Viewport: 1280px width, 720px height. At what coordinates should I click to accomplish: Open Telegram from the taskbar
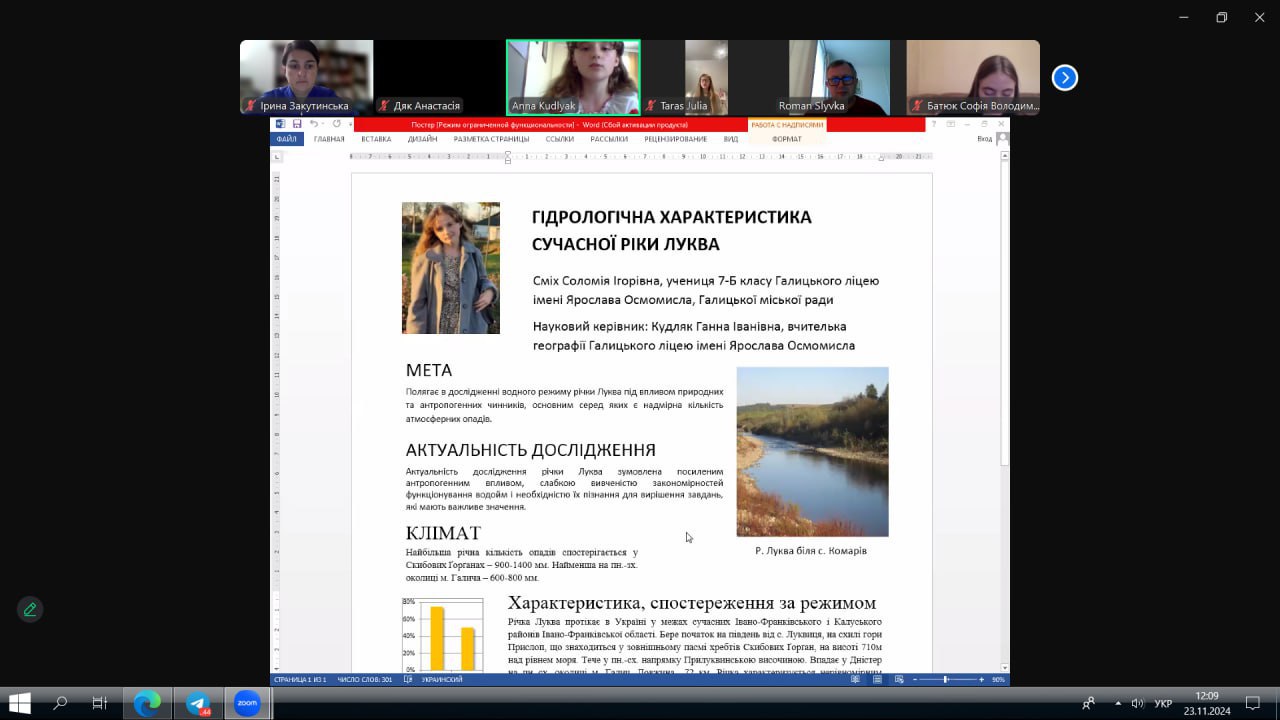coord(198,703)
